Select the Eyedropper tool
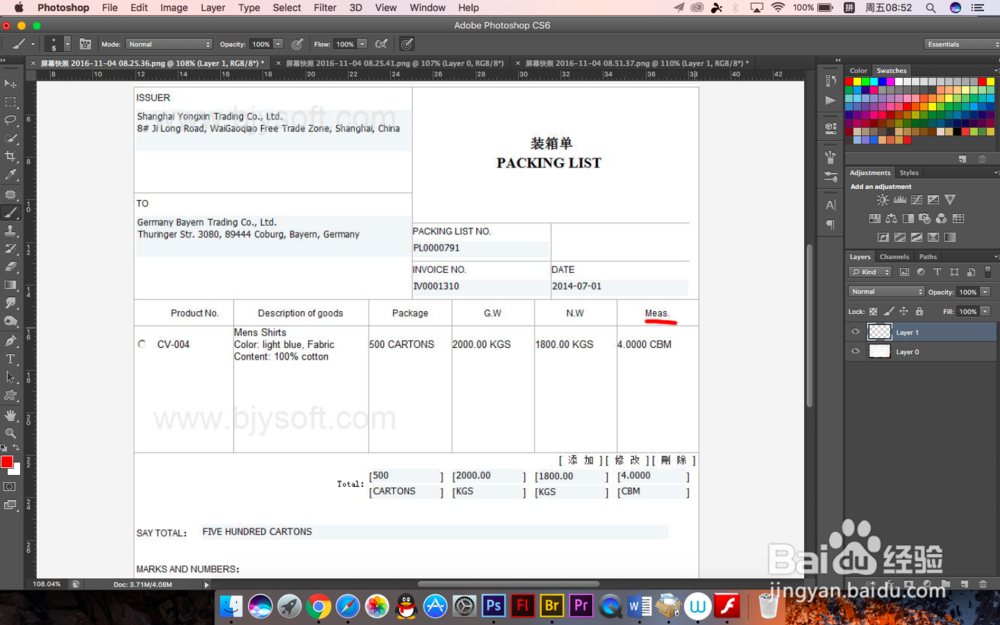This screenshot has height=625, width=1000. tap(10, 175)
